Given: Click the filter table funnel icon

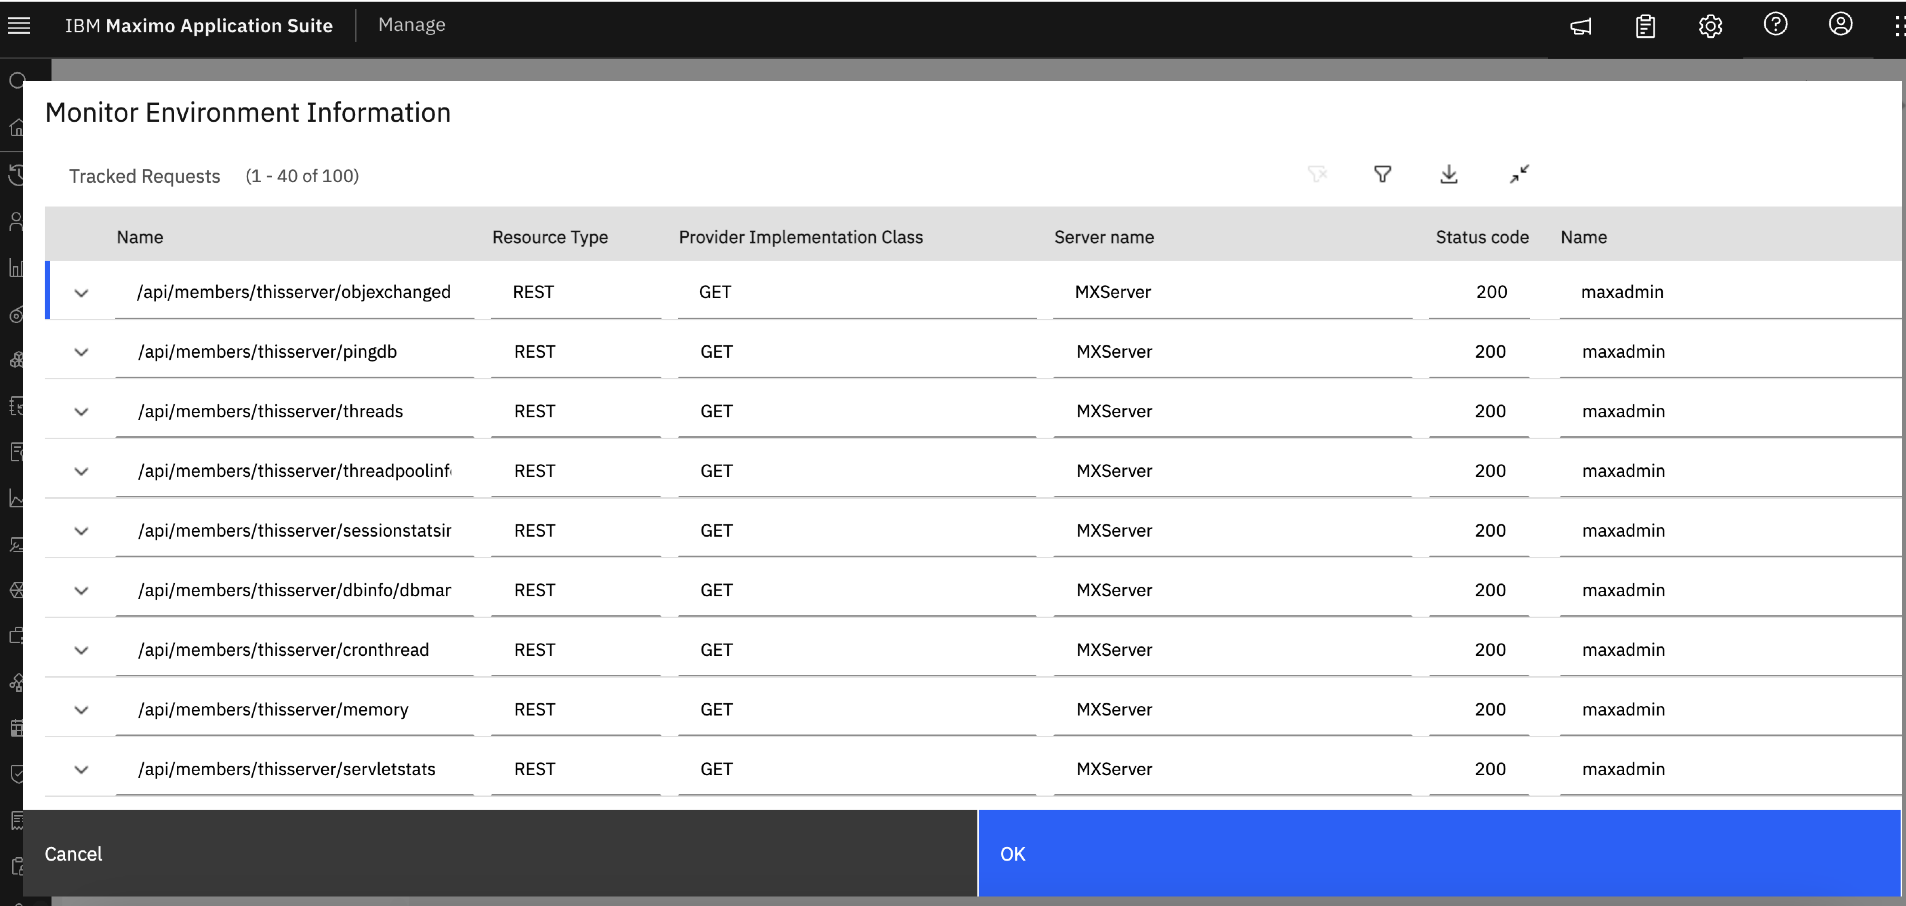Looking at the screenshot, I should point(1383,175).
